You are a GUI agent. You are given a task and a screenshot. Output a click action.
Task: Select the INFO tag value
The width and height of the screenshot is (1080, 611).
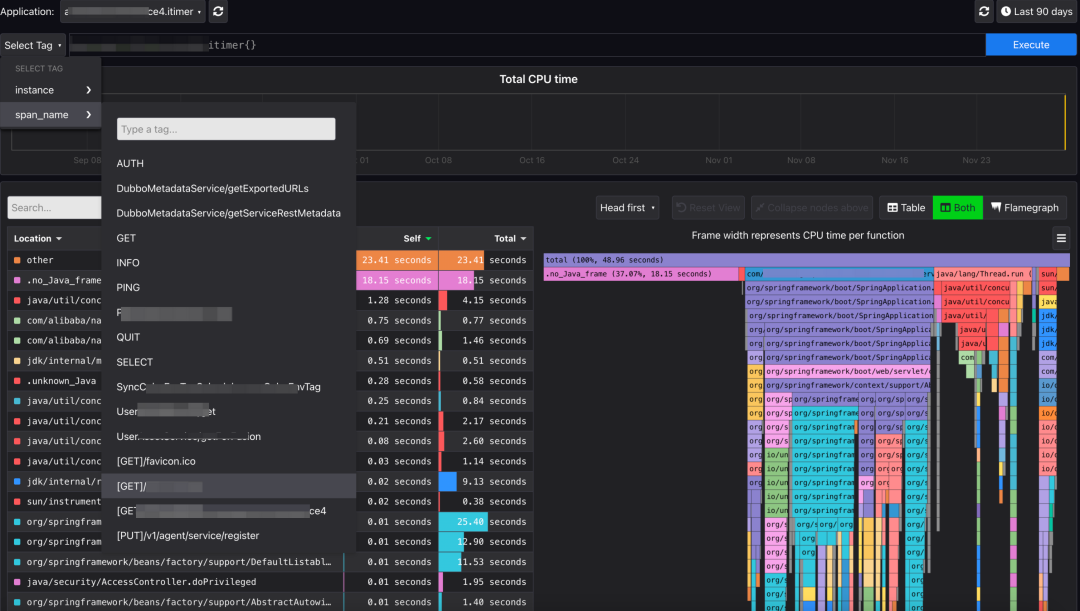[229, 263]
